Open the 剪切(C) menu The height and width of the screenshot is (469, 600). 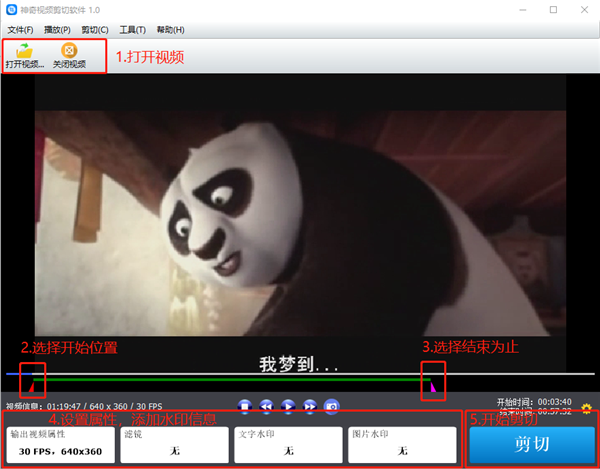[97, 30]
